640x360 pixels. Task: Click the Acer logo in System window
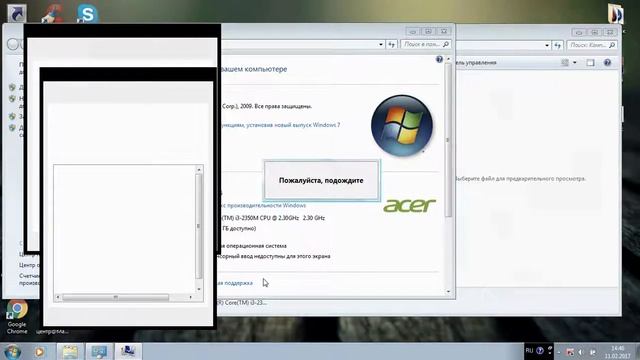point(409,205)
